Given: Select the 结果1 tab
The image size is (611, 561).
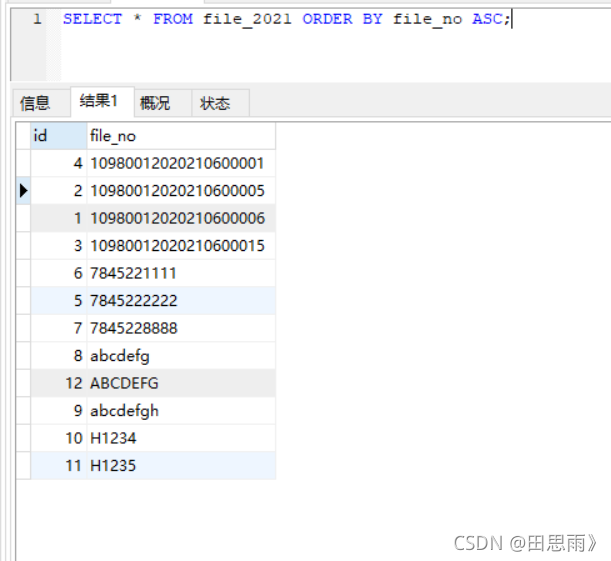Looking at the screenshot, I should click(102, 101).
